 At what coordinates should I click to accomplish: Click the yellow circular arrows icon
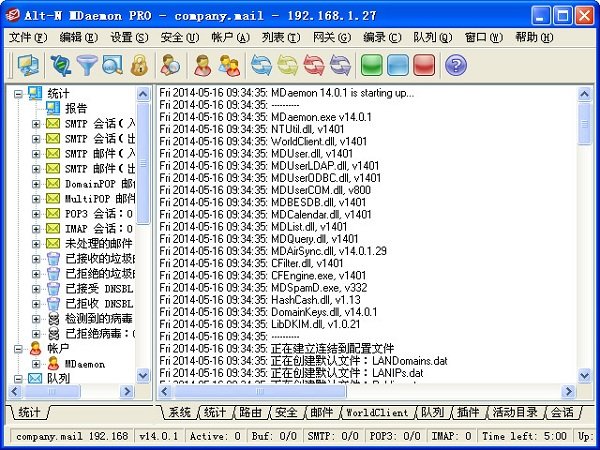tap(287, 65)
